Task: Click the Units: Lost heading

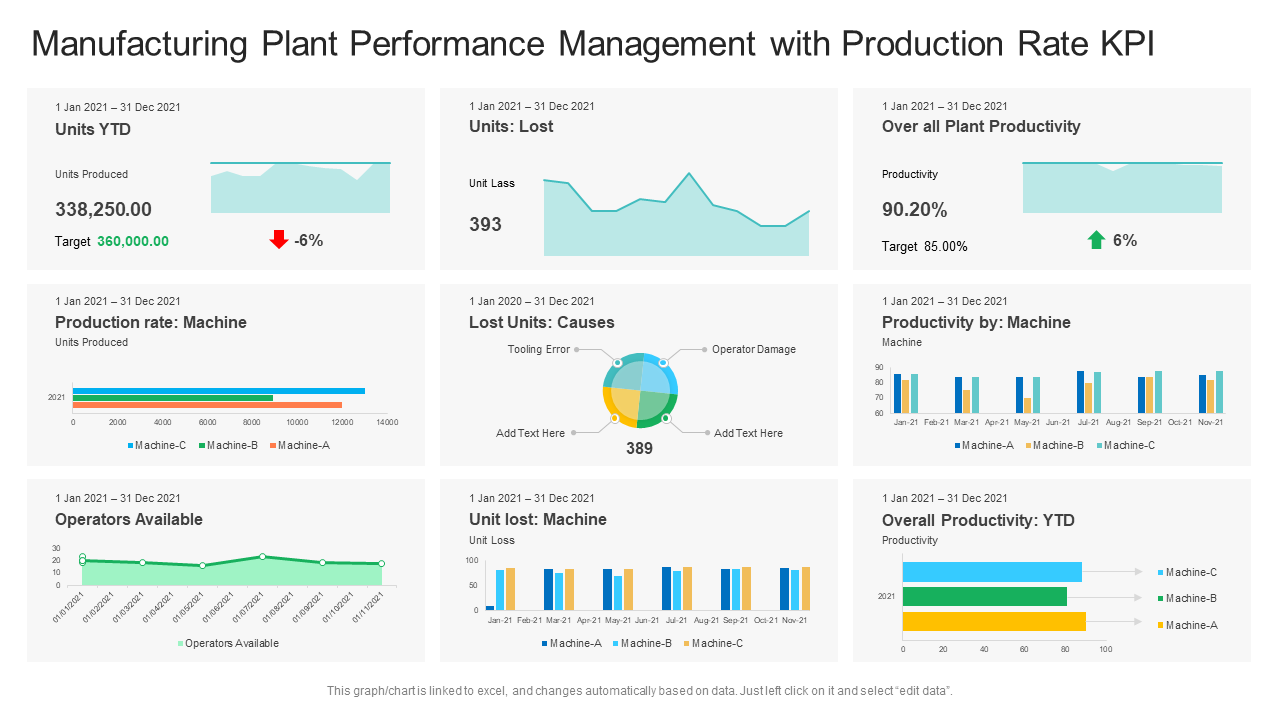Action: click(511, 127)
